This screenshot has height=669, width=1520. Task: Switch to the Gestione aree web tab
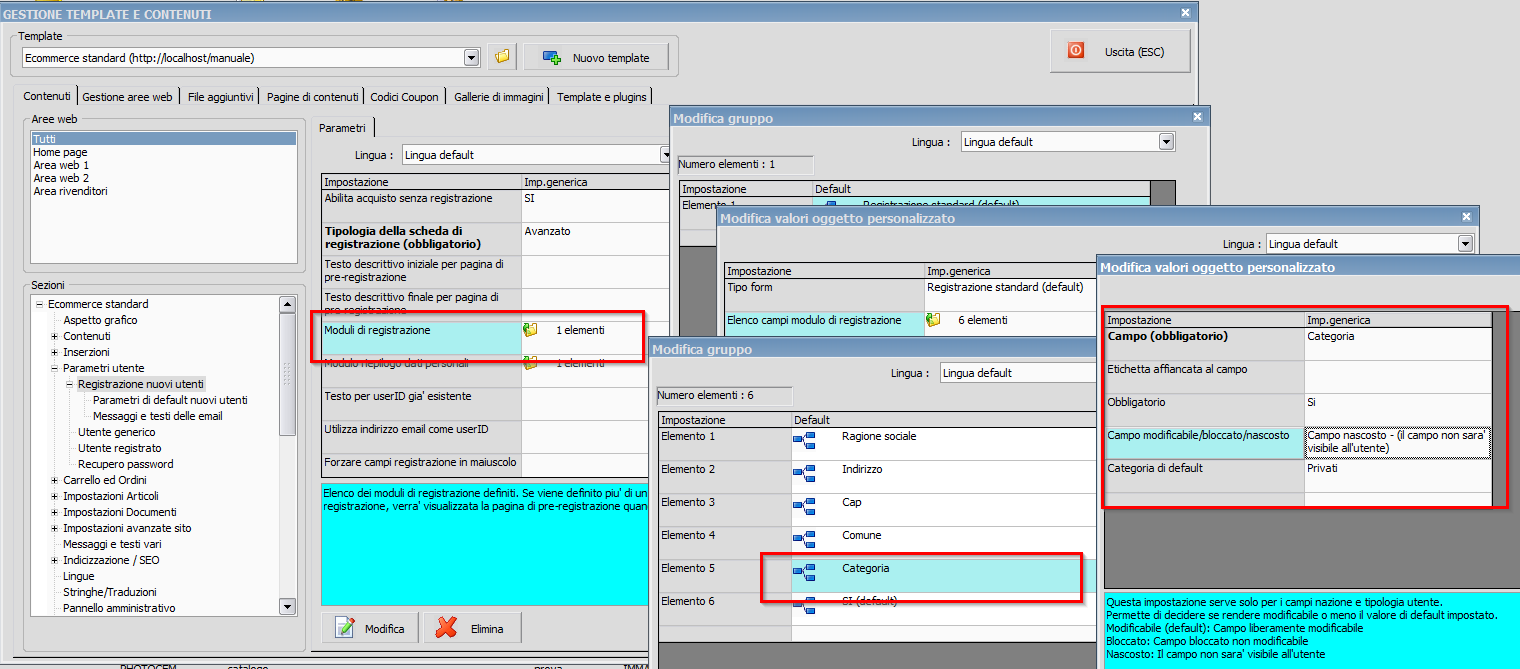click(128, 97)
